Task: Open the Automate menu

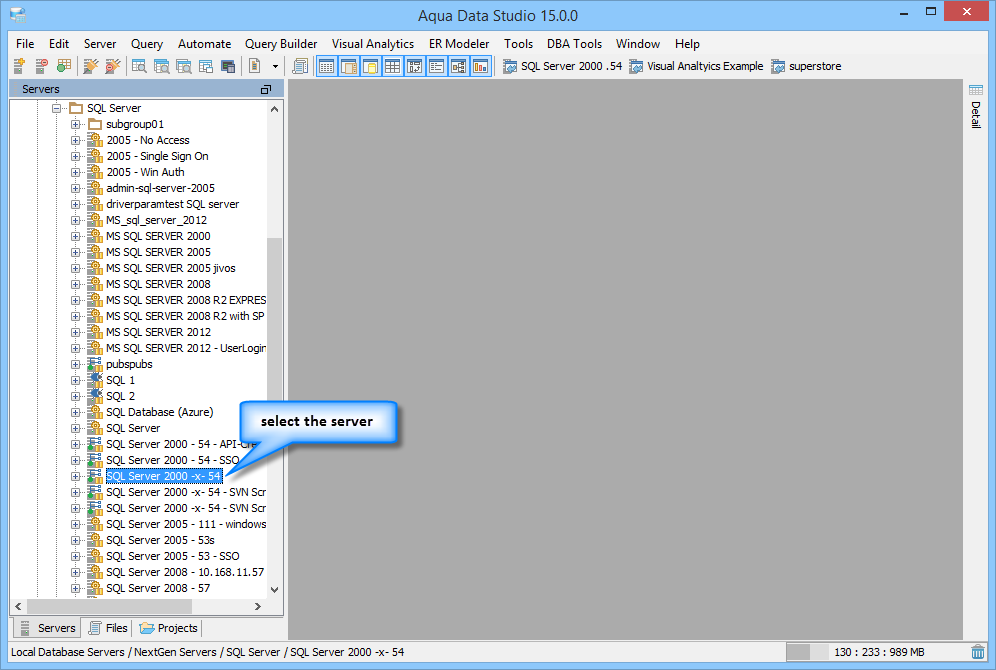Action: point(205,44)
